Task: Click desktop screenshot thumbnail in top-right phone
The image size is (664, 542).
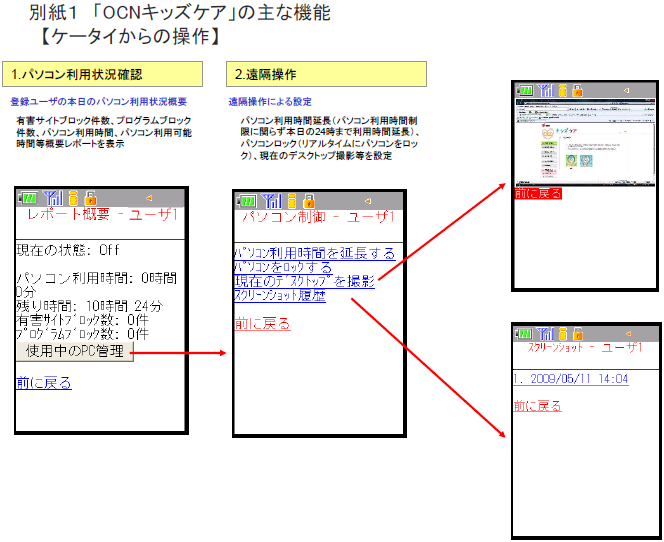Action: (x=585, y=142)
